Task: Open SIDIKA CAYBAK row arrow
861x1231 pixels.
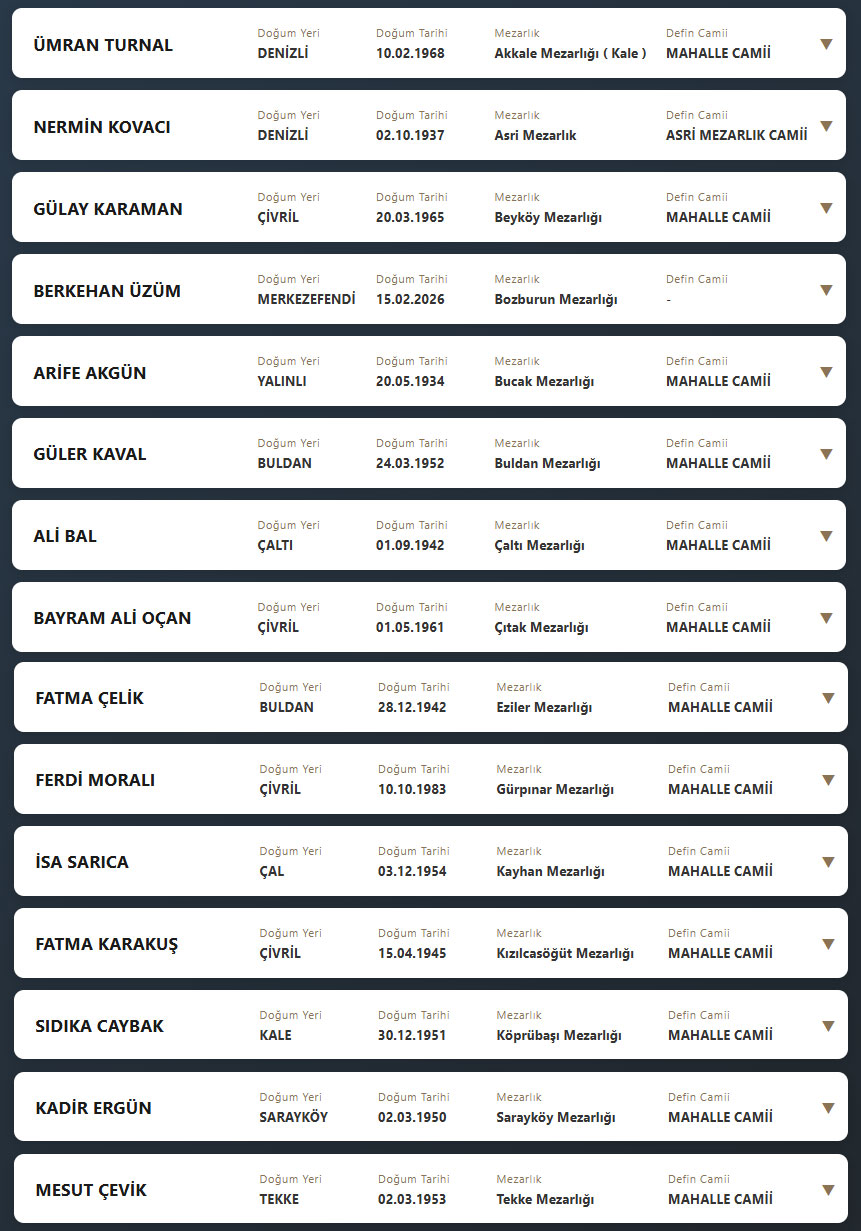Action: coord(828,1026)
